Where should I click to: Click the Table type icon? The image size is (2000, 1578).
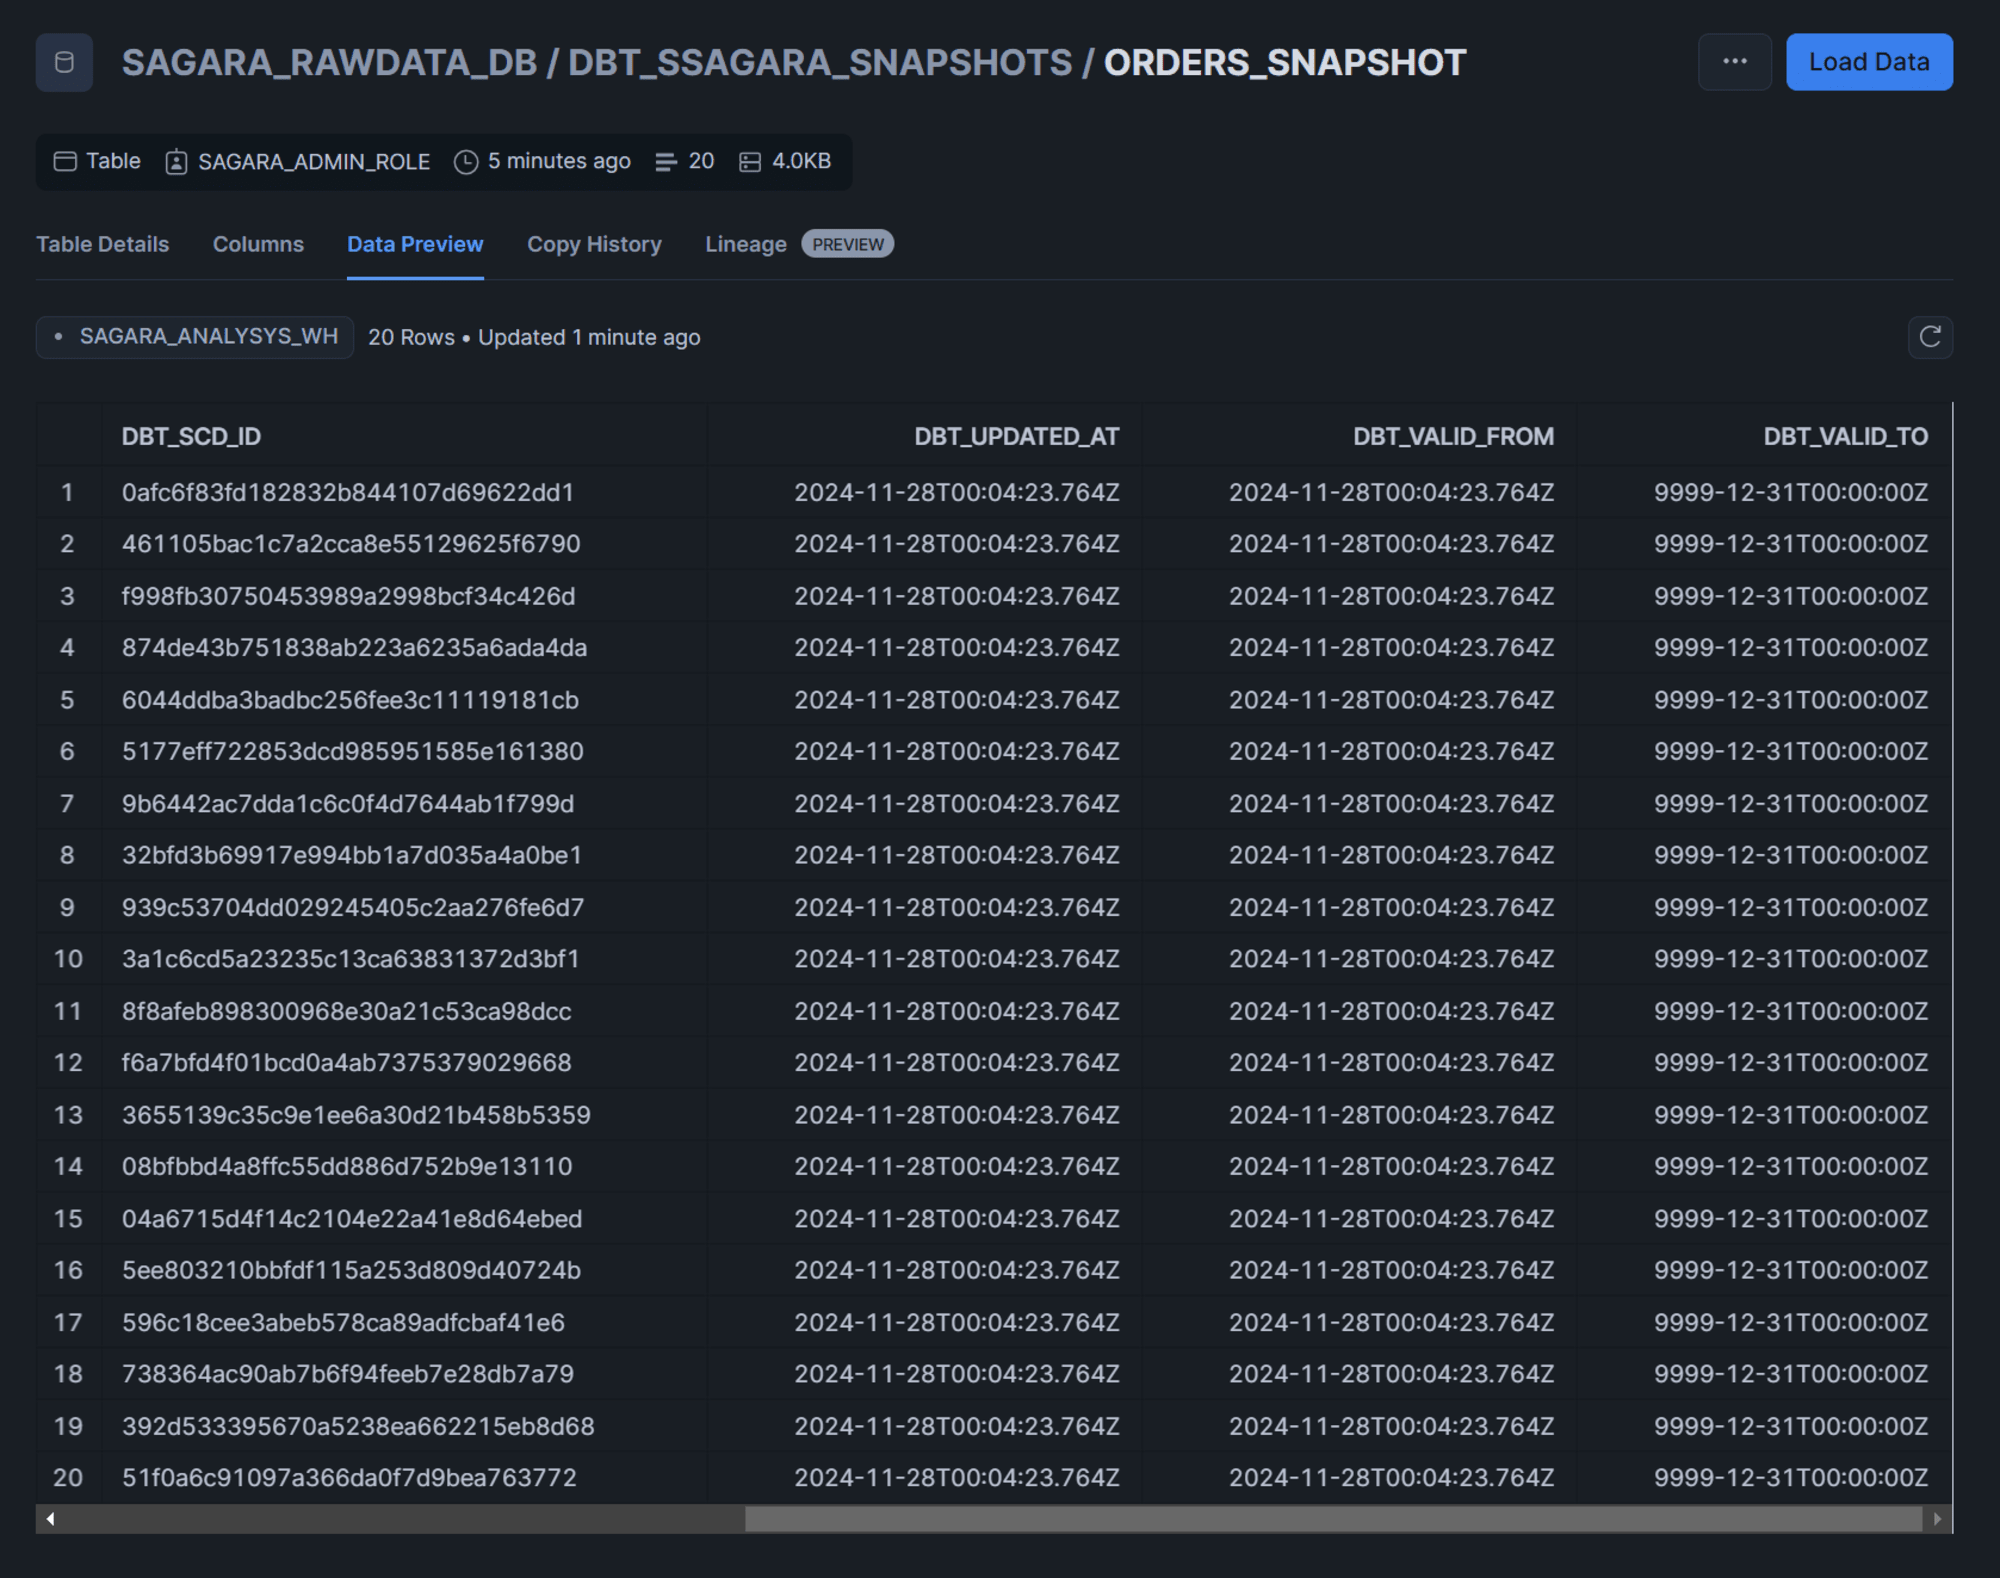click(x=65, y=161)
